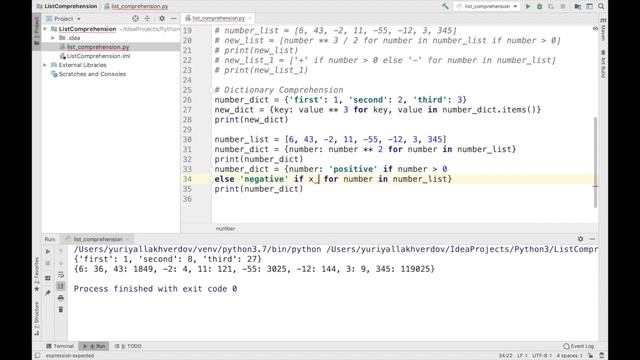
Task: Click the layout window icon beside search
Action: [x=589, y=6]
